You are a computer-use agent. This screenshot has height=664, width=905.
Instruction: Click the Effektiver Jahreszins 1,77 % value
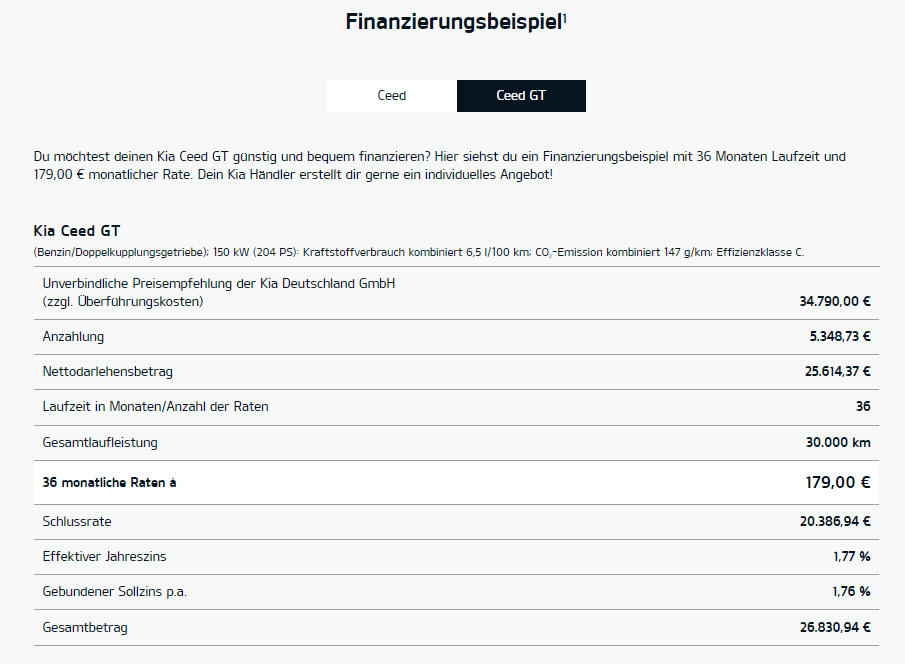(851, 557)
